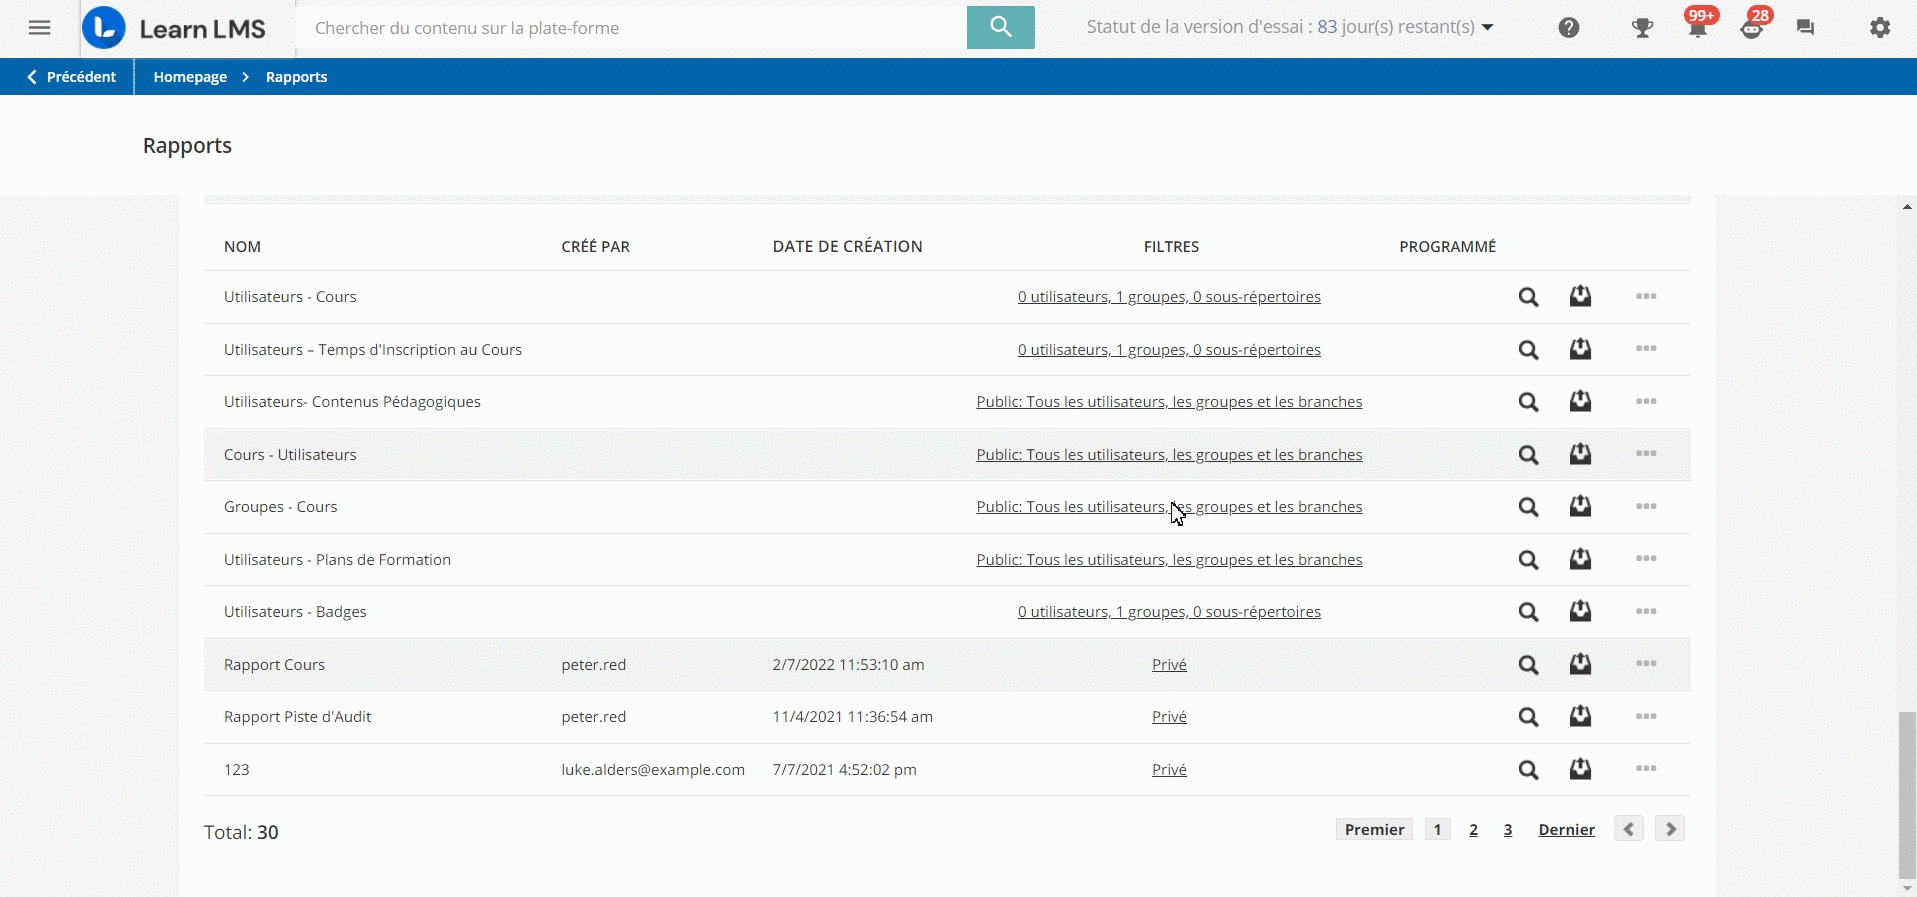Go to page 2 of reports
Screen dimensions: 1917x897
coord(1473,830)
